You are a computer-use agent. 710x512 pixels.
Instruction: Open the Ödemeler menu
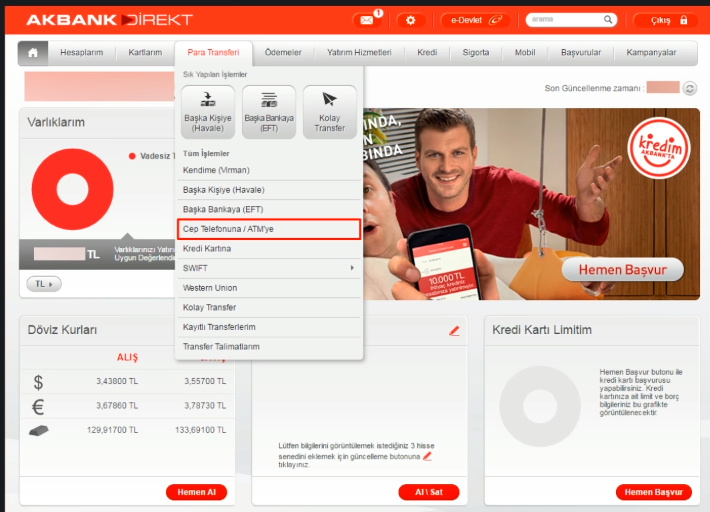[x=283, y=53]
